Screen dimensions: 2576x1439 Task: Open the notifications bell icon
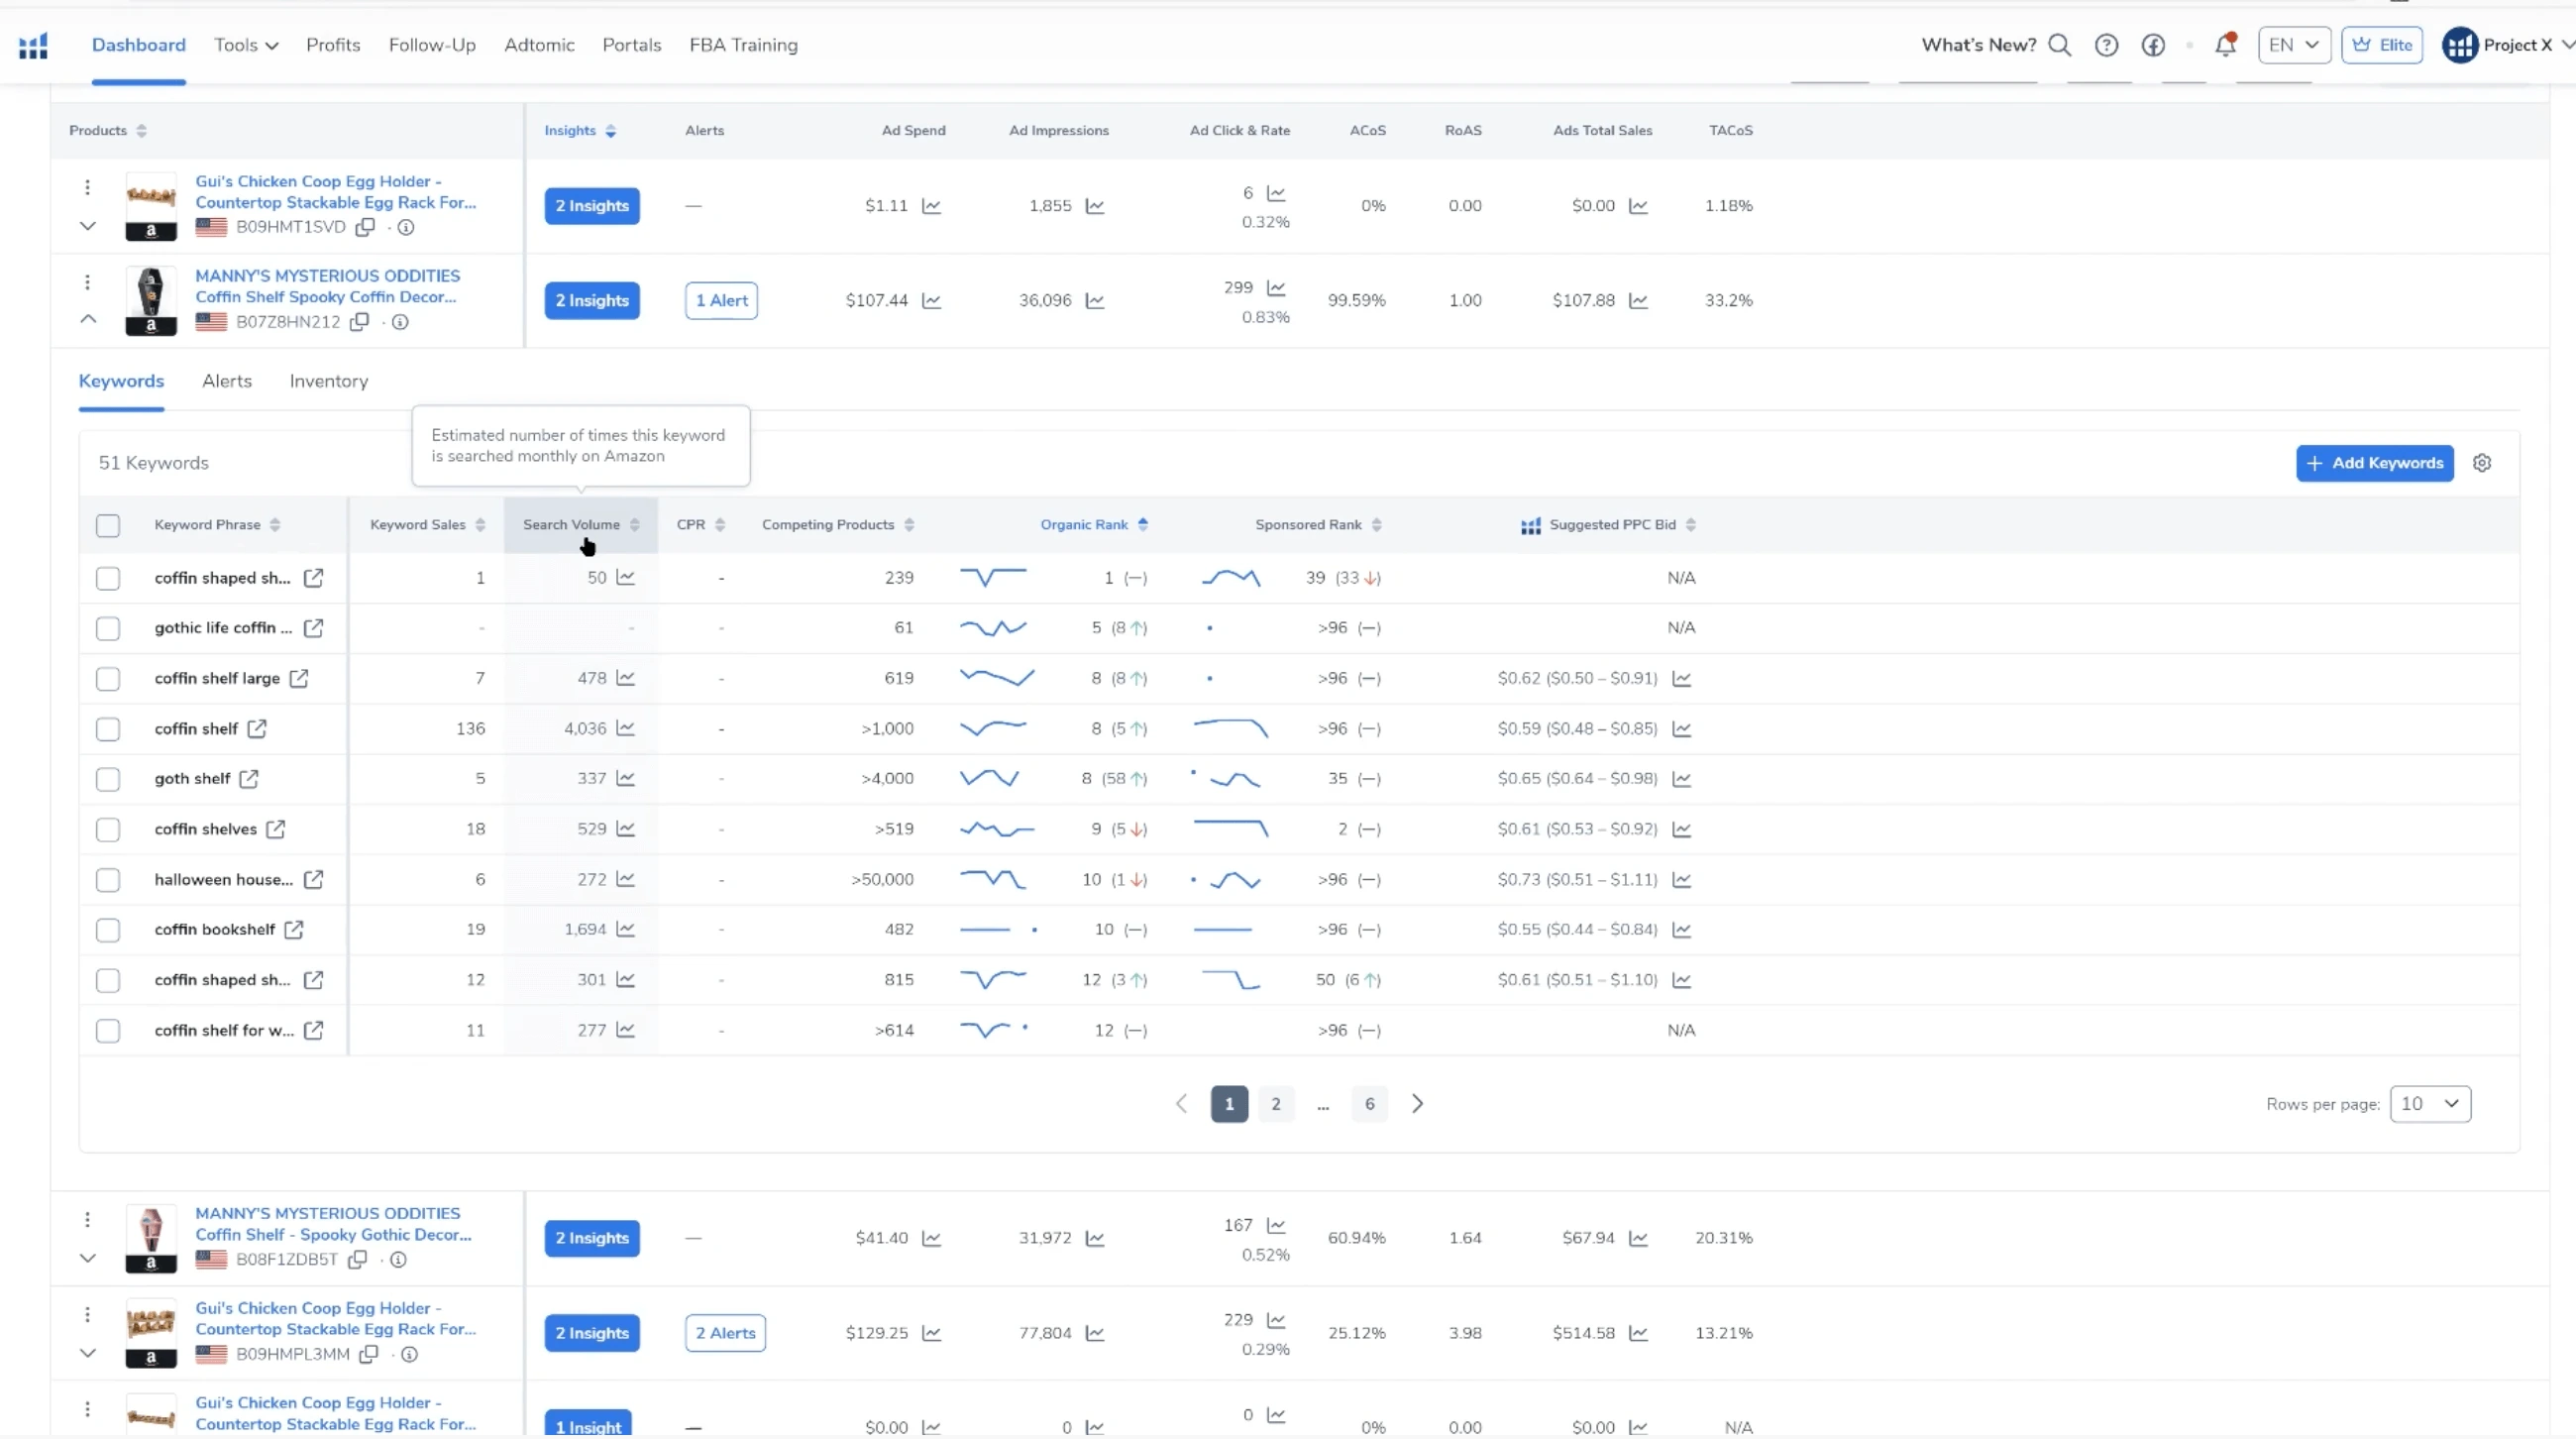[2224, 46]
